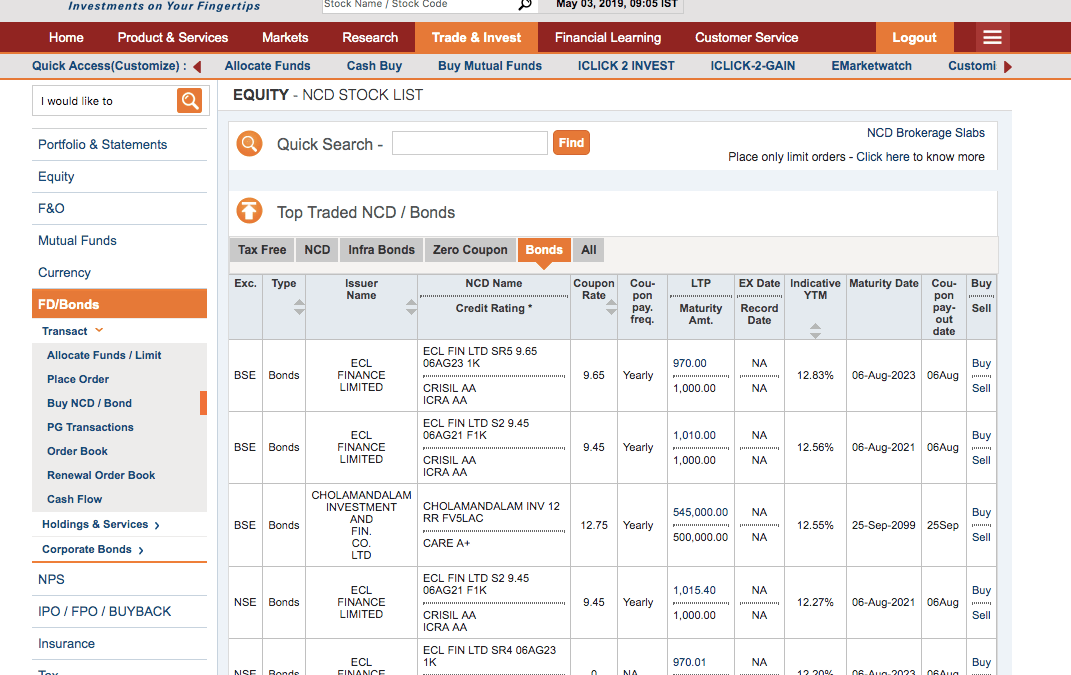
Task: Open Buy NCD / Bond submenu item
Action: (89, 403)
